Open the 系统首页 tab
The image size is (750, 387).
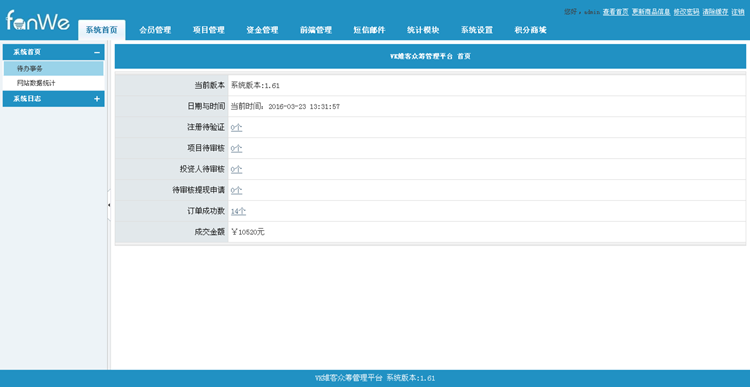[x=101, y=30]
